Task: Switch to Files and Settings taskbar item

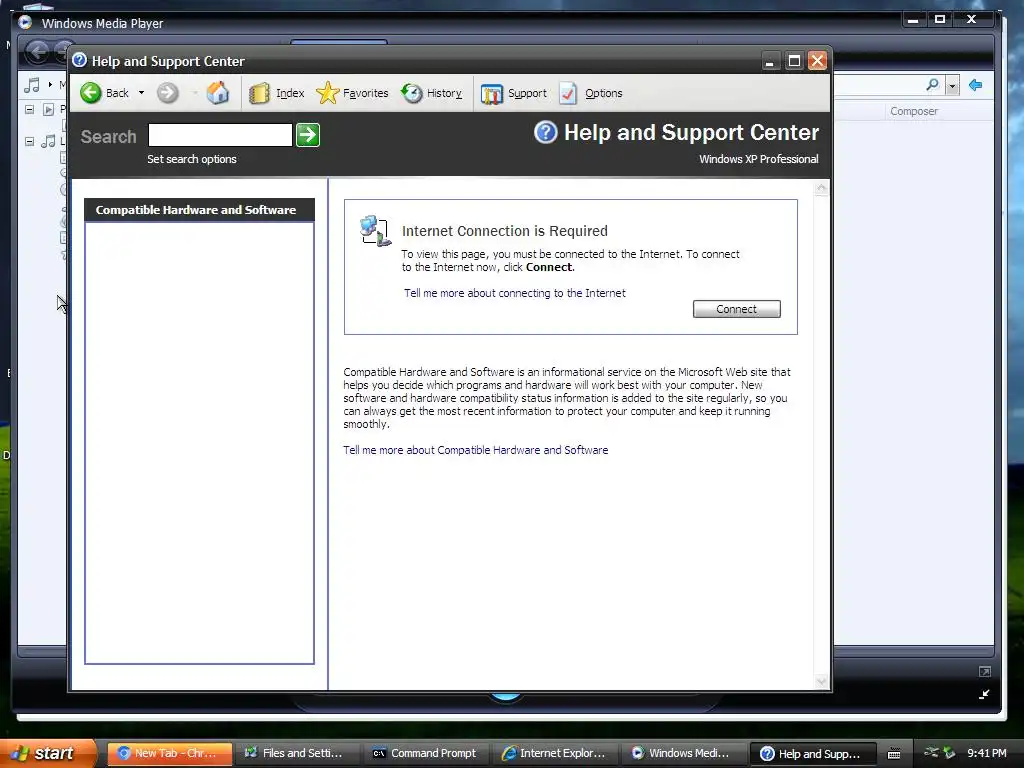Action: 295,753
